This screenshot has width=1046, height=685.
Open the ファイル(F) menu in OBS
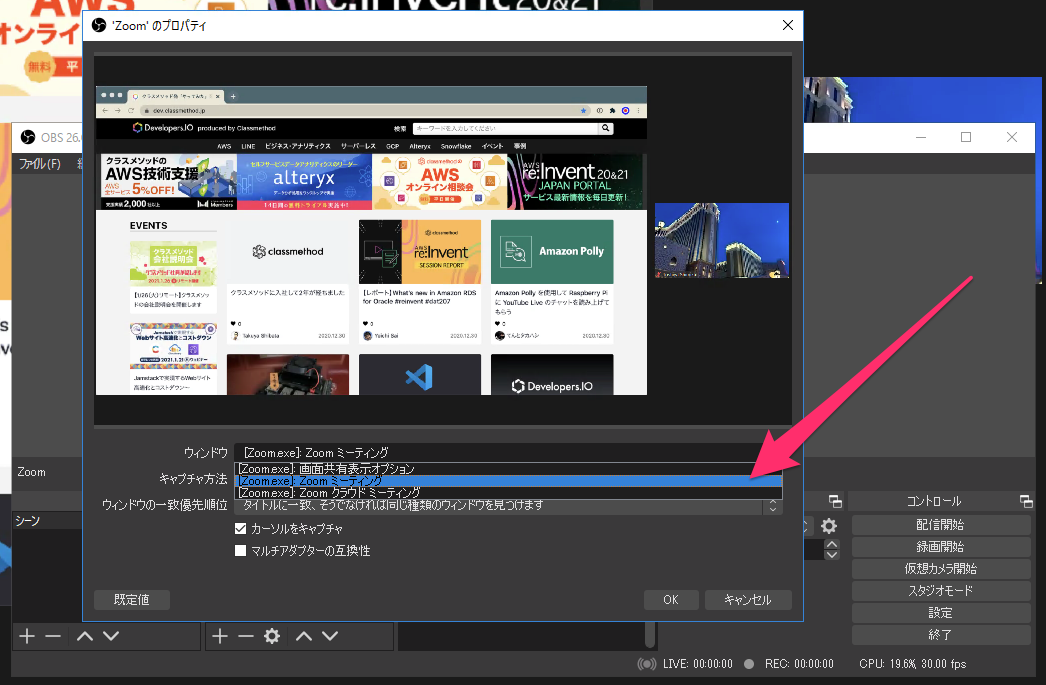pyautogui.click(x=39, y=164)
